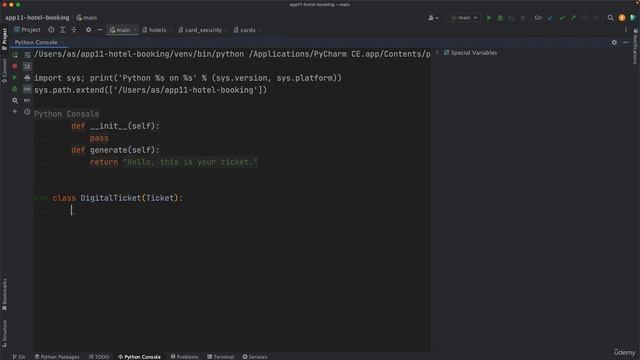Open console panel settings gear
640x360 pixels.
tap(614, 42)
